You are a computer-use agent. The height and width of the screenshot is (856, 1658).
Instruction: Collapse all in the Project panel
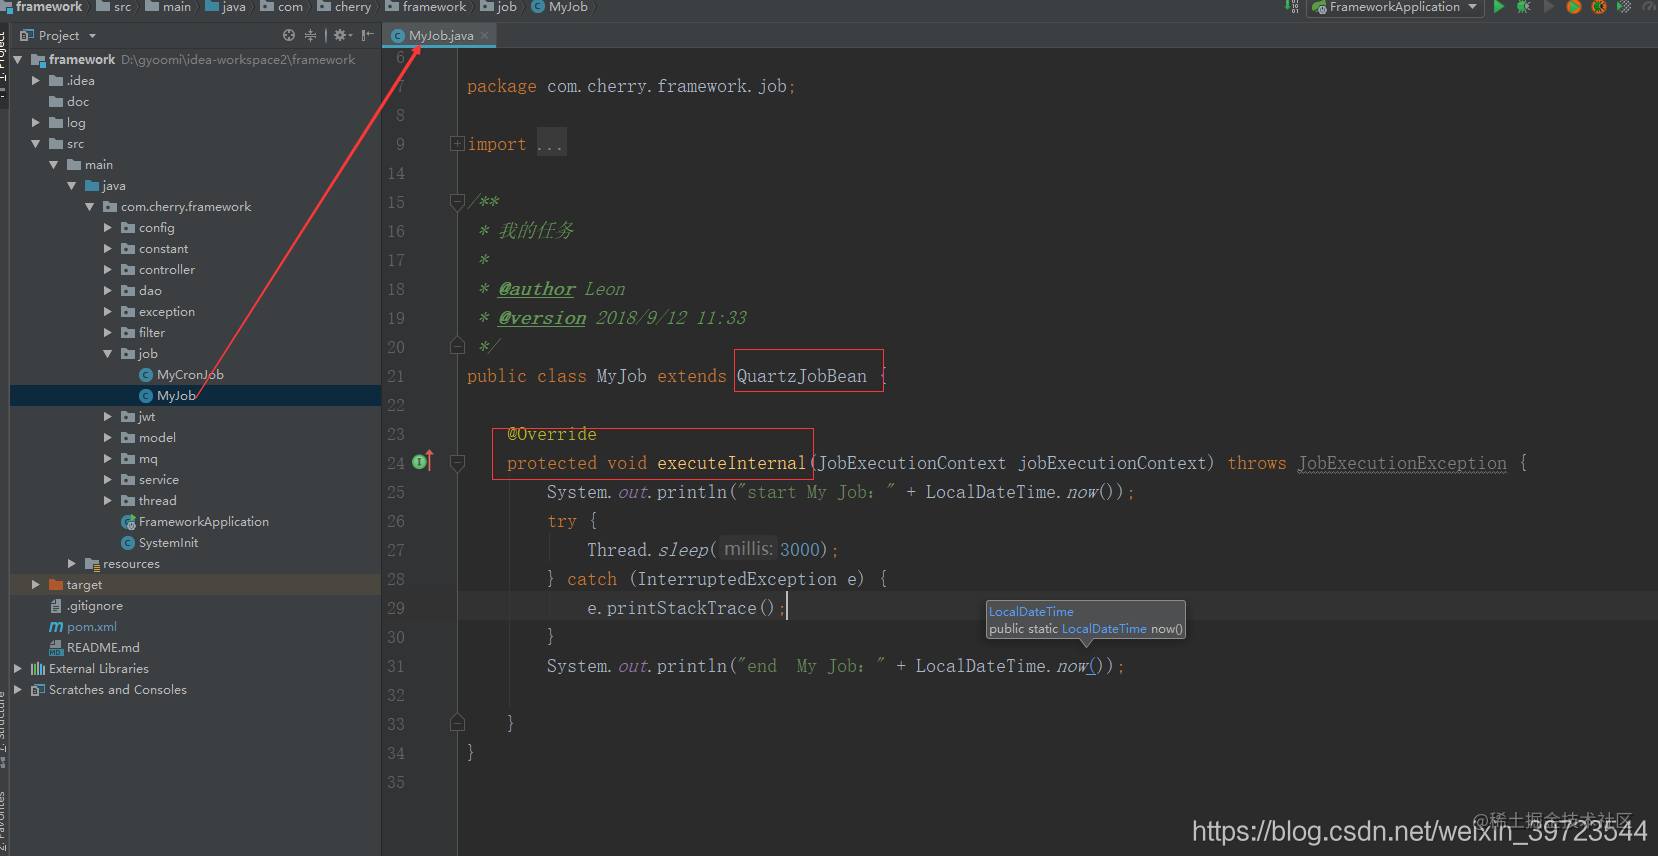(x=310, y=35)
